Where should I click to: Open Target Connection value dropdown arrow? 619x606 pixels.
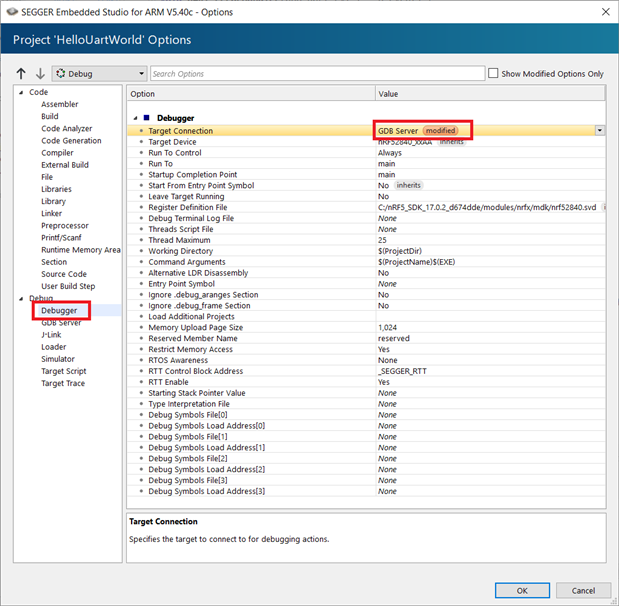point(599,131)
